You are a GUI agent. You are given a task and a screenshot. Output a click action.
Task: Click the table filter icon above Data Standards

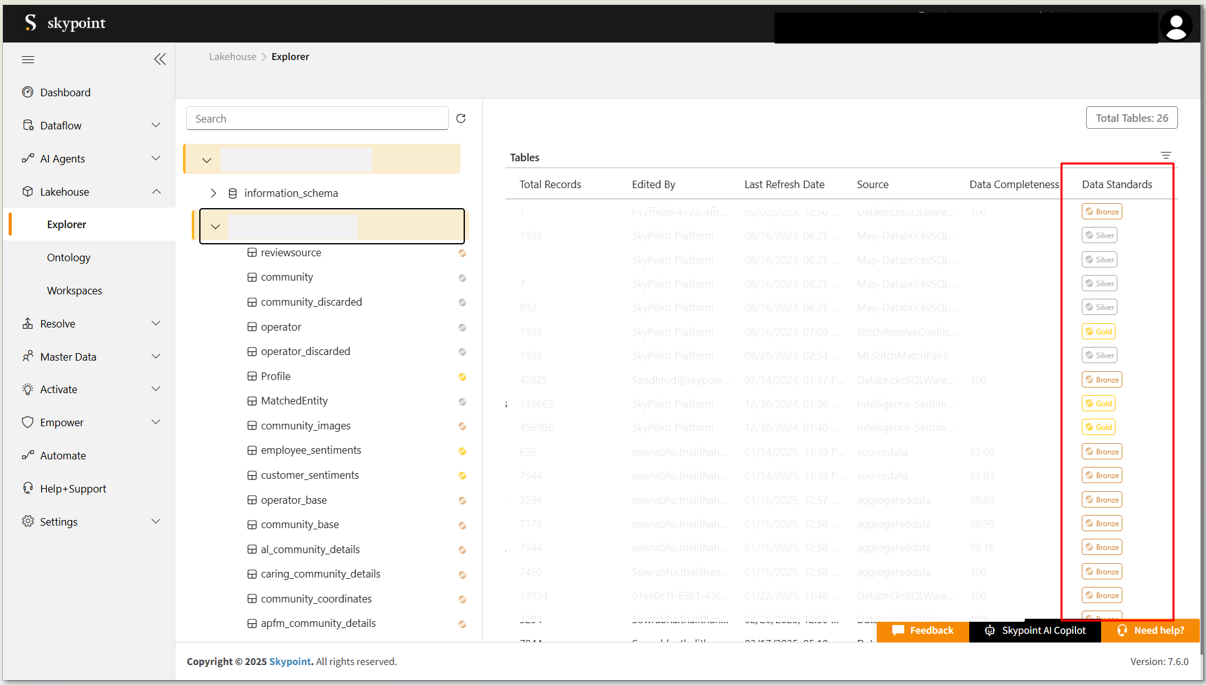point(1166,156)
